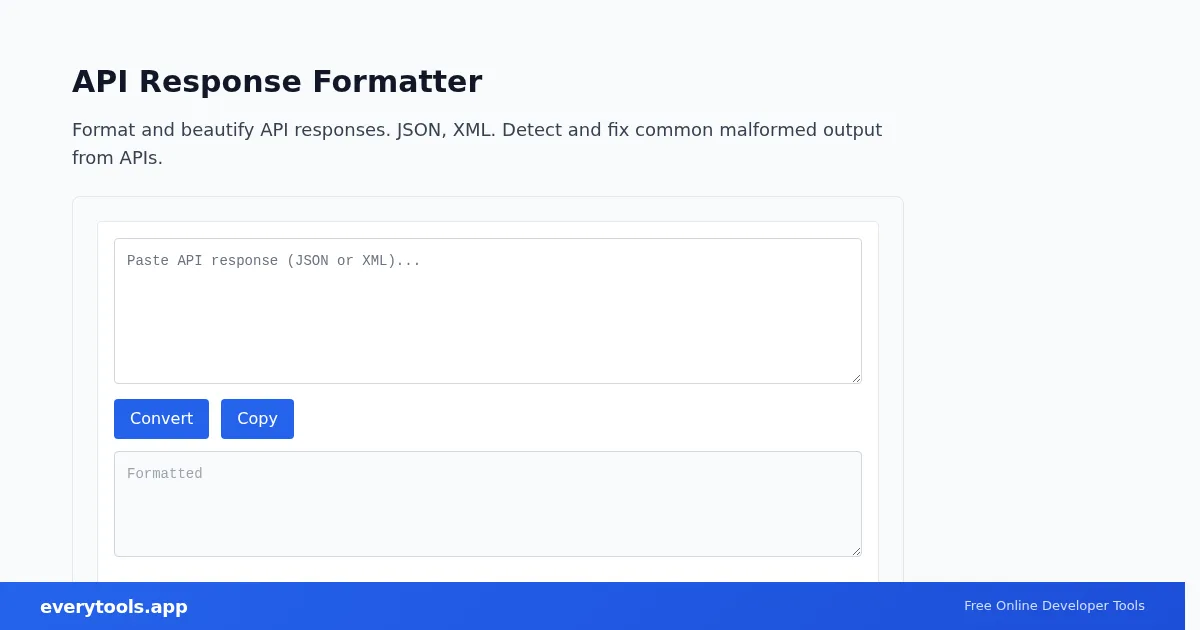Grab the Formatted textarea resize handle
Screen dimensions: 1200x630
coord(855,550)
